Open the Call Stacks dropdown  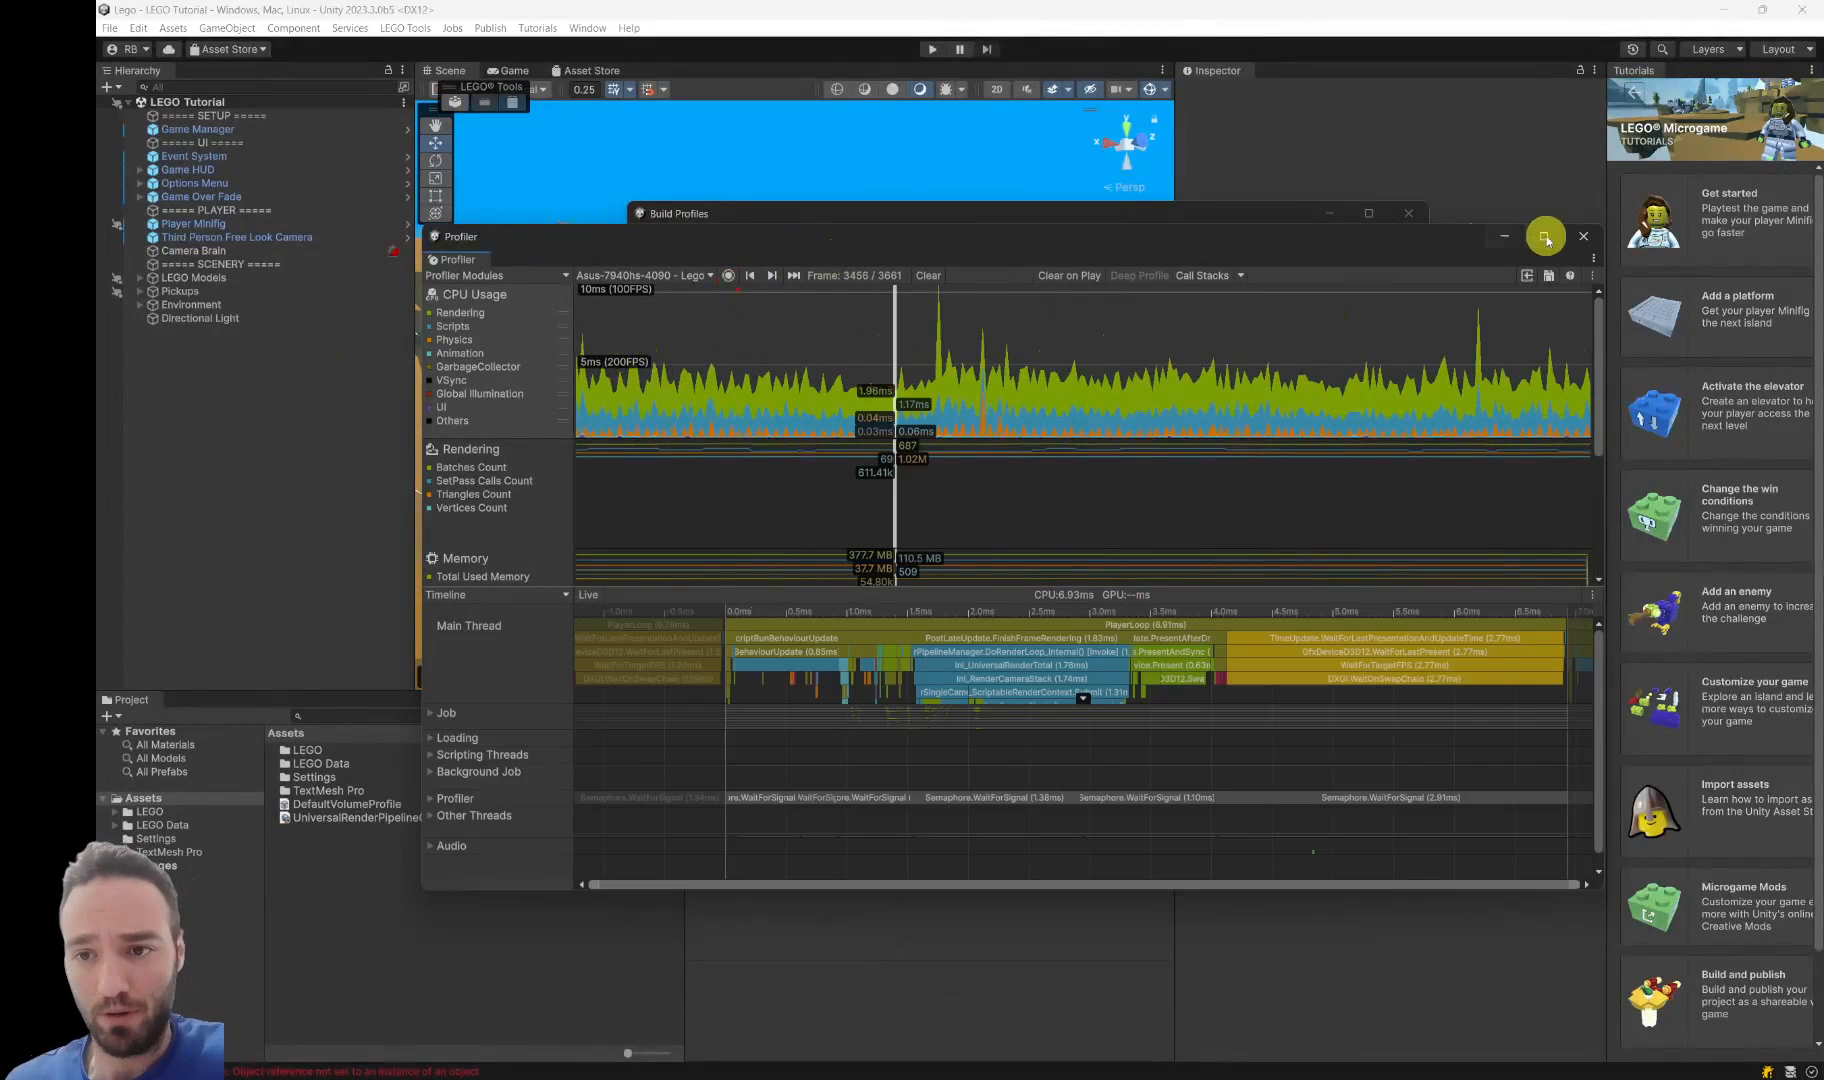pos(1209,275)
